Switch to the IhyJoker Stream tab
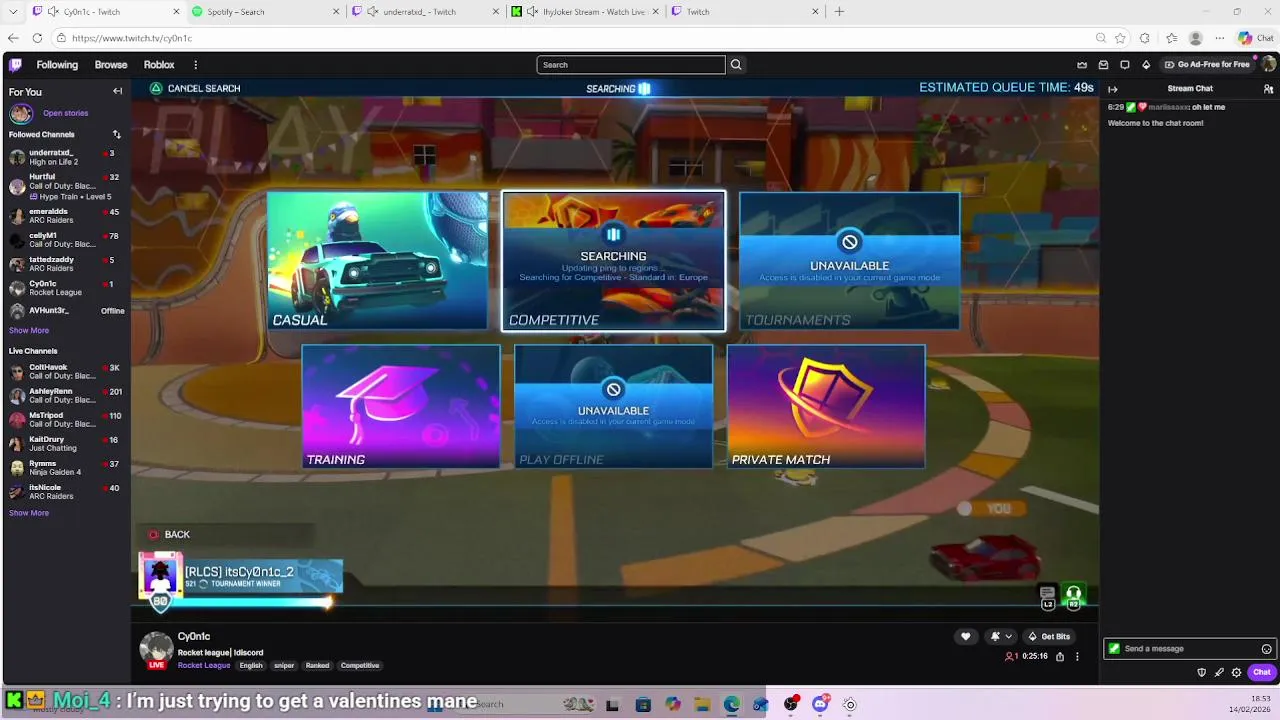This screenshot has width=1280, height=720. 586,12
